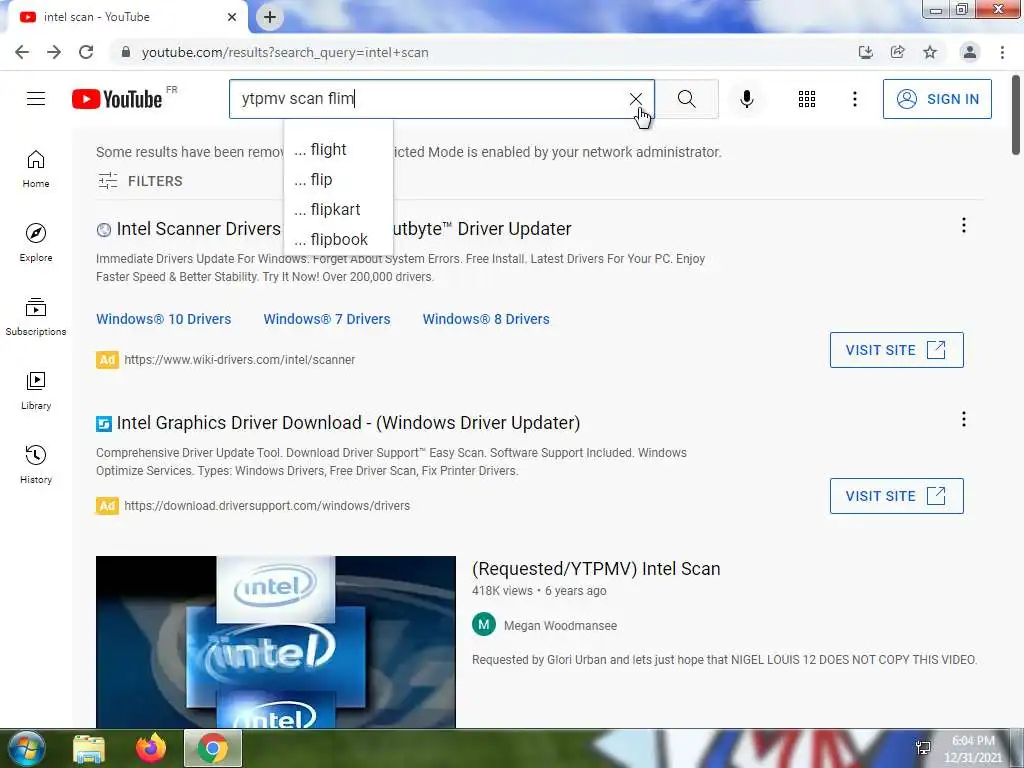Choose the 'flight' search suggestion
Viewport: 1024px width, 768px height.
pos(338,150)
